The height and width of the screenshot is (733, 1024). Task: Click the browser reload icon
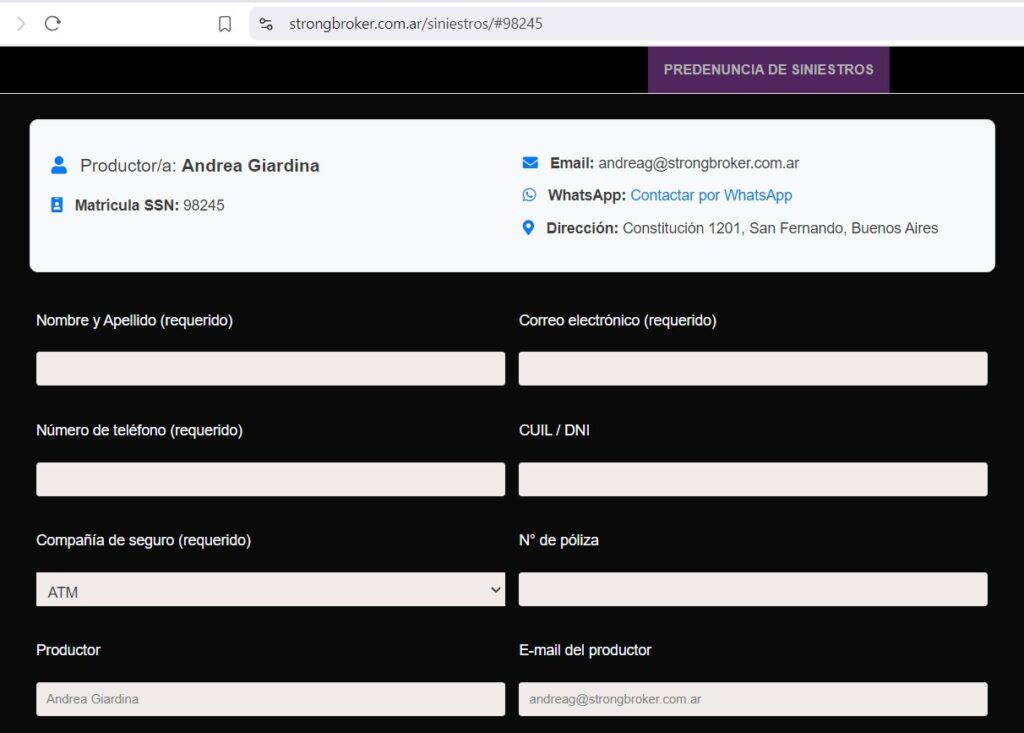(x=53, y=23)
